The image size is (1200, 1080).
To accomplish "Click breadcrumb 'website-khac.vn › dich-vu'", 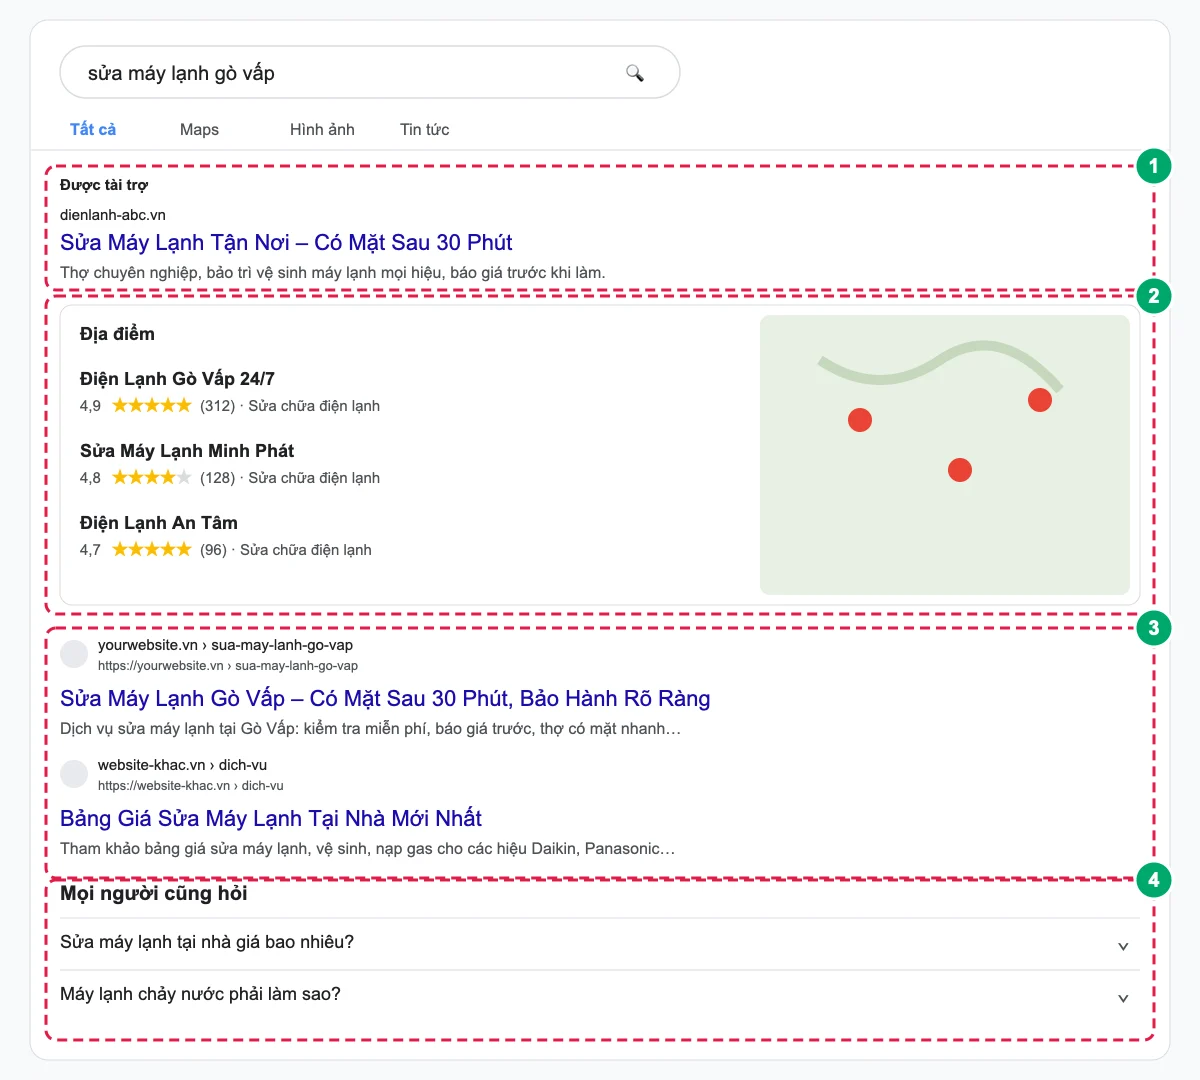I will pyautogui.click(x=182, y=765).
